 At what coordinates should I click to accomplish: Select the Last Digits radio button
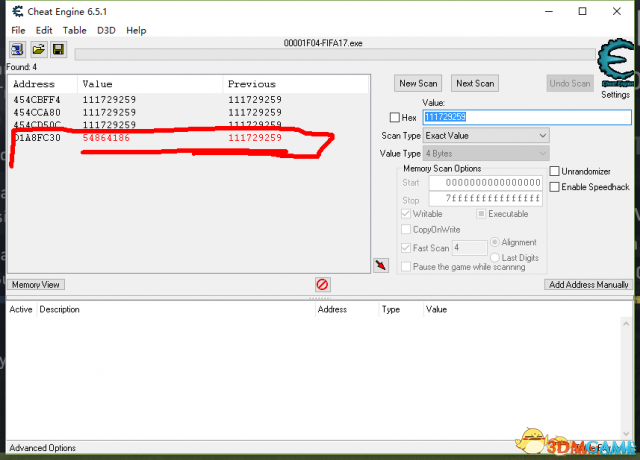495,258
